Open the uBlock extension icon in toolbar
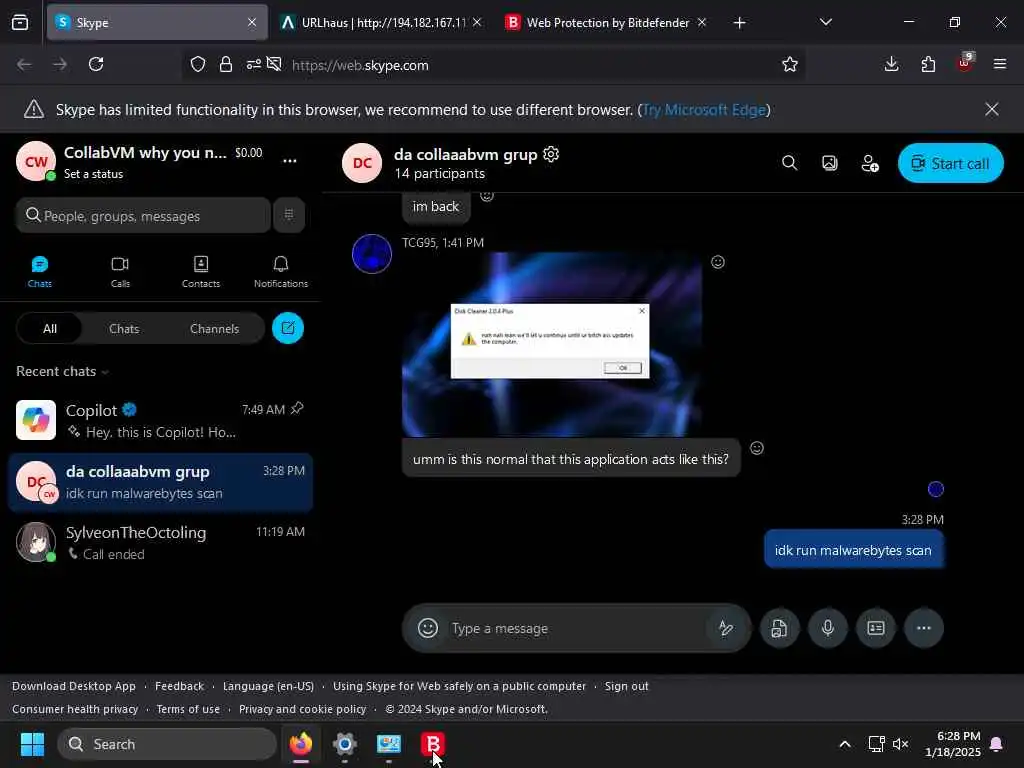Screen dimensions: 1024x768 (965, 63)
